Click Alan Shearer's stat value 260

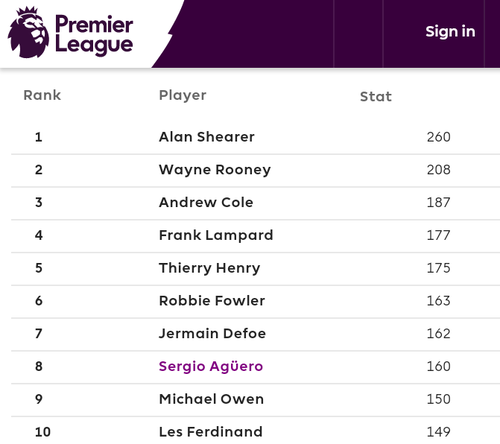439,137
